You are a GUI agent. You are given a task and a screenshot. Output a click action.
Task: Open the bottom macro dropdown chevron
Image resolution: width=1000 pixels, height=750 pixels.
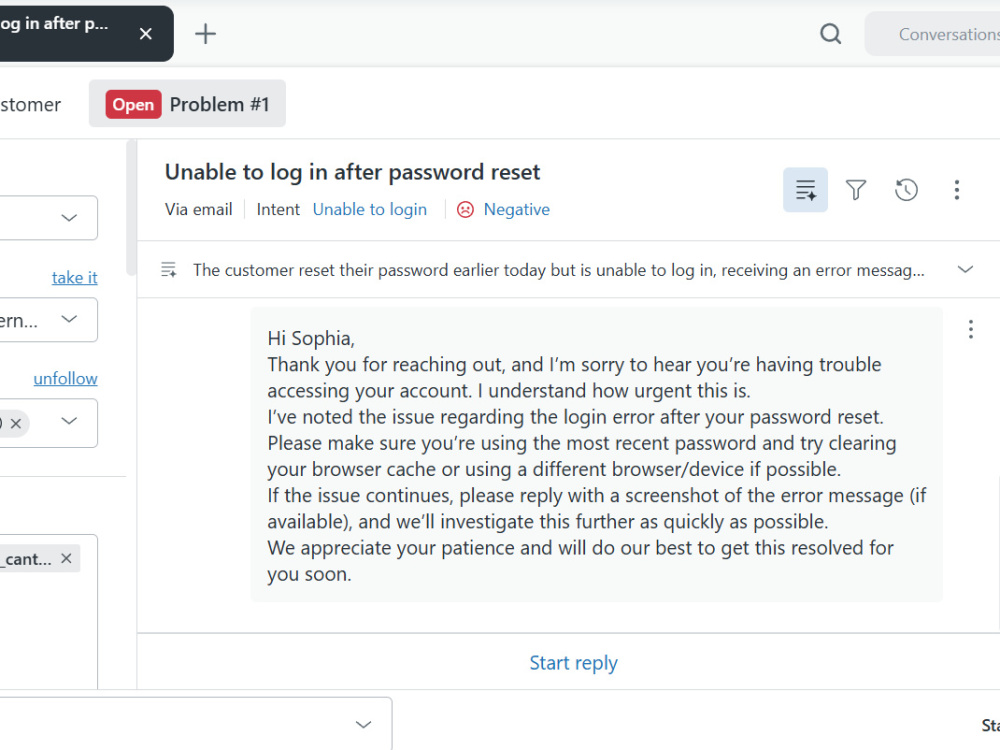tap(364, 724)
